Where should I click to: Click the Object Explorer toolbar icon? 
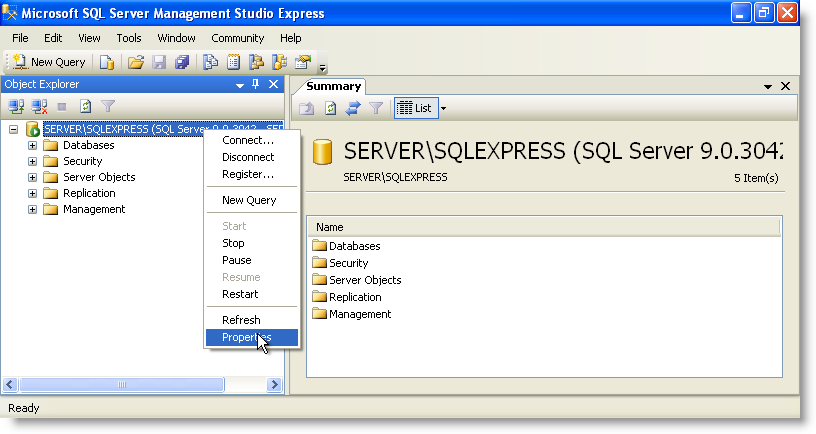[x=256, y=62]
